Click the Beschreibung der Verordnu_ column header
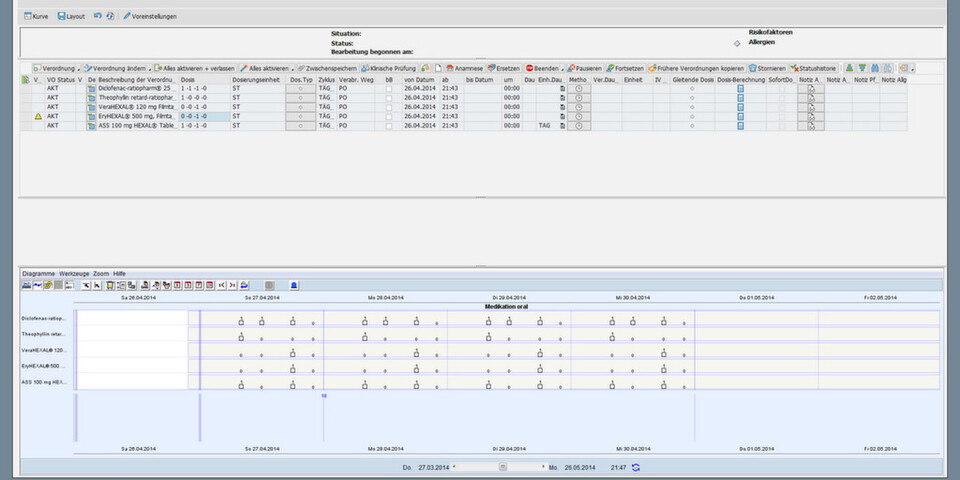 click(137, 80)
